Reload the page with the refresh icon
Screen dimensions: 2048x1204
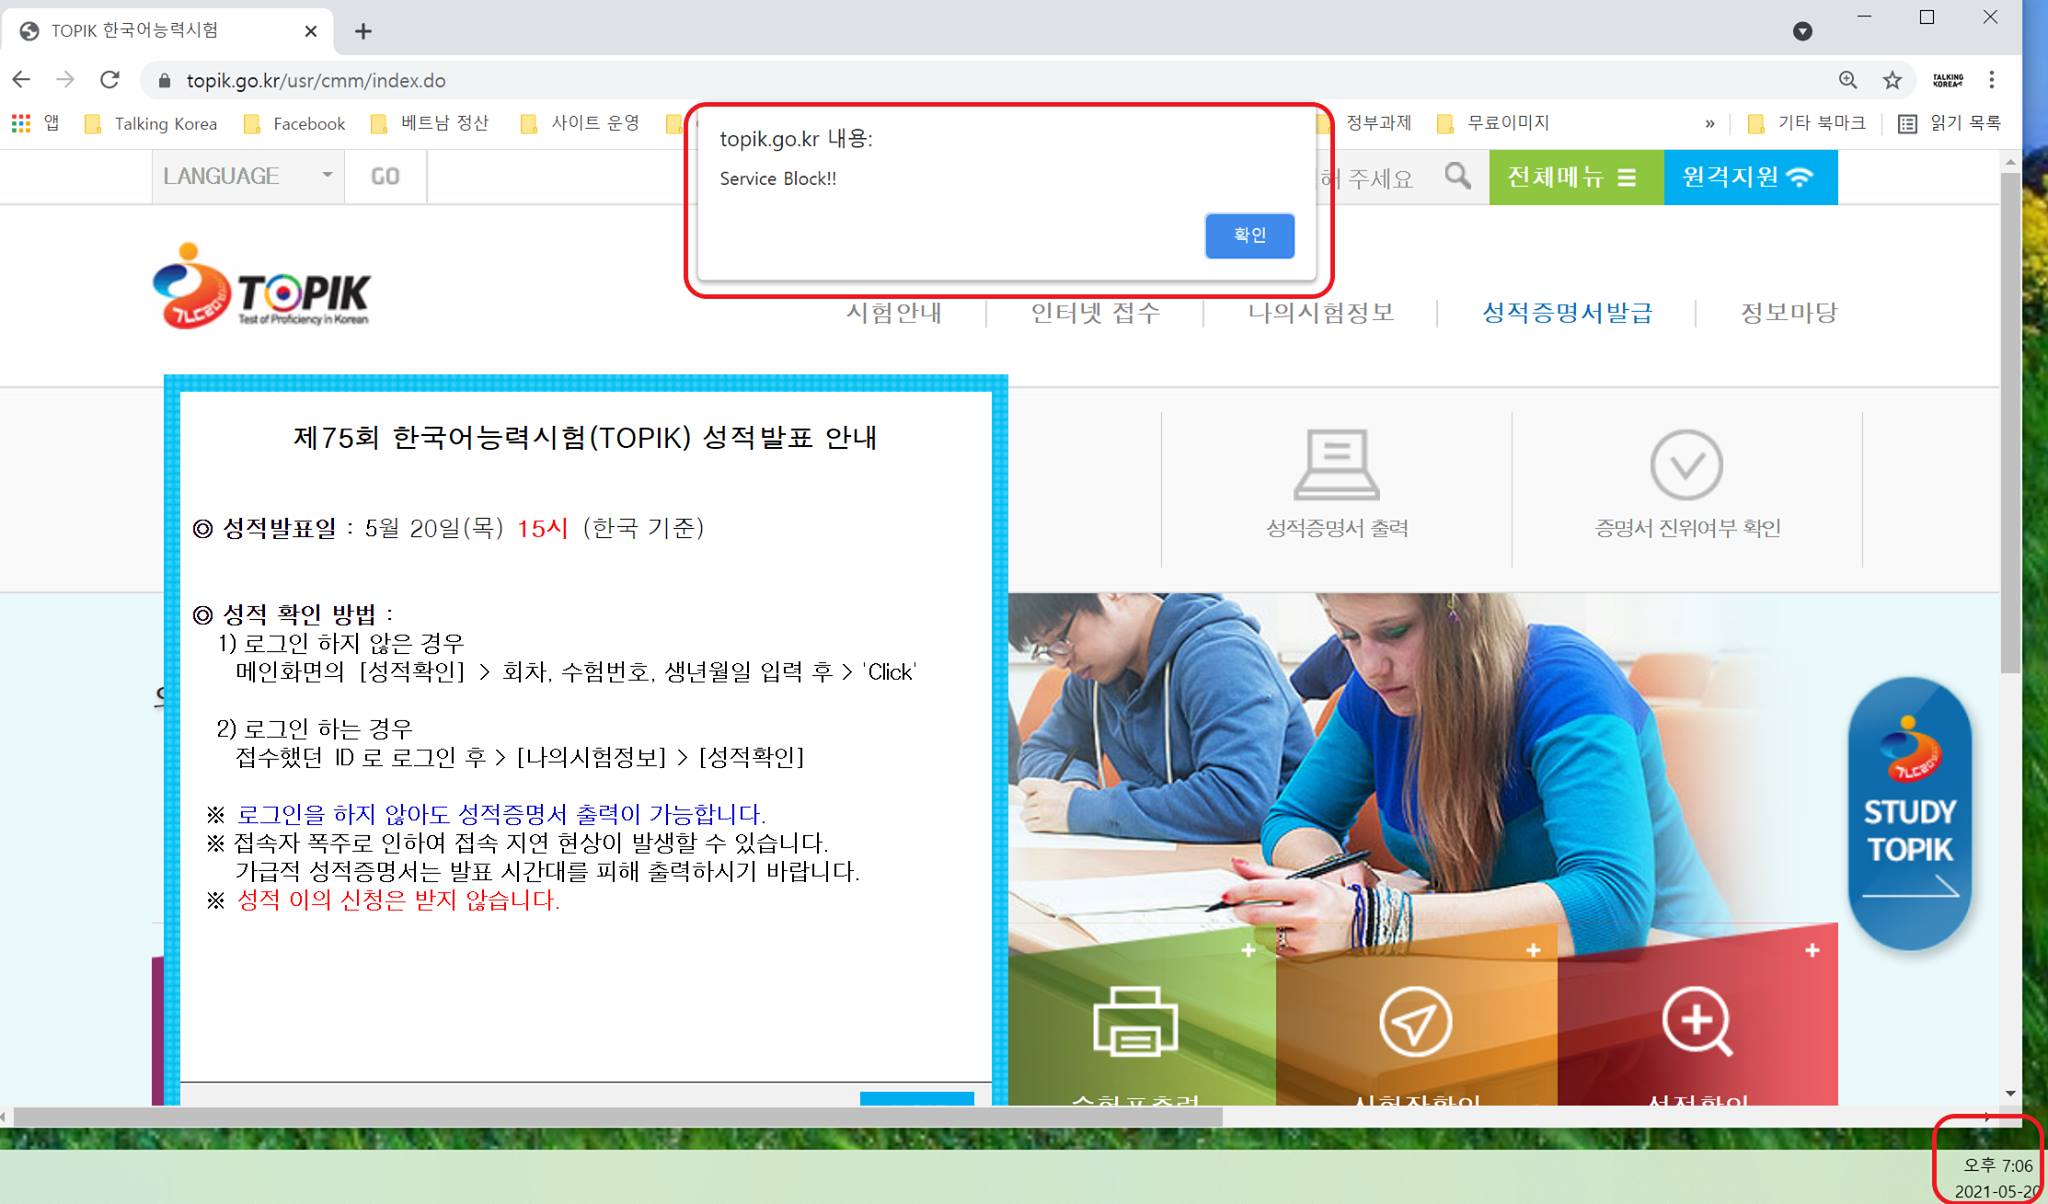[110, 80]
